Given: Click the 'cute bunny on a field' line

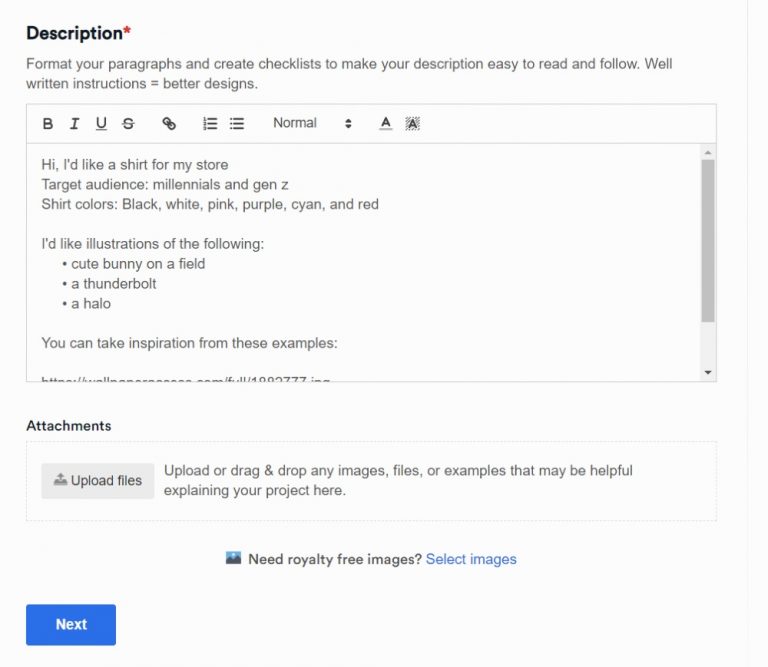Looking at the screenshot, I should [x=138, y=264].
